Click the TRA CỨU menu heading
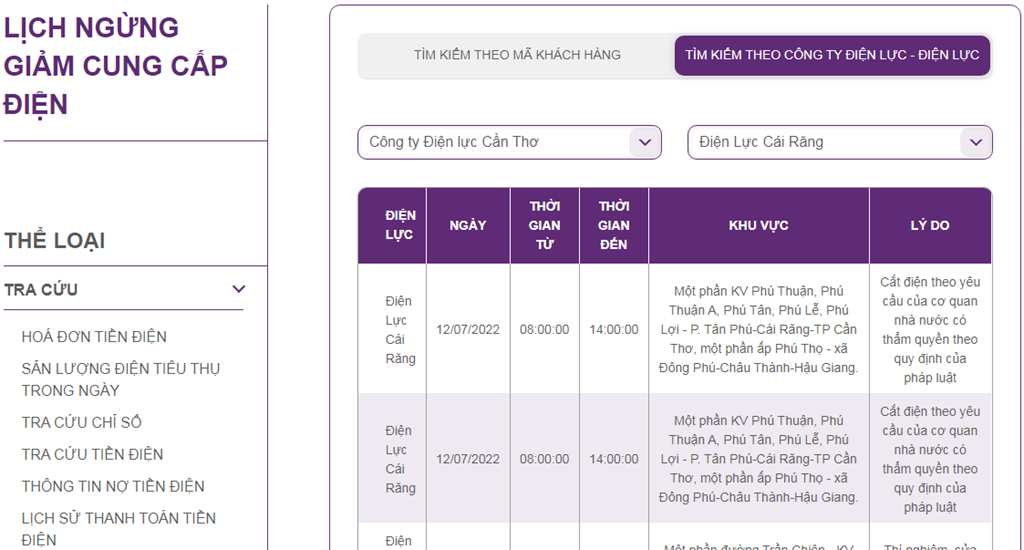Image resolution: width=1024 pixels, height=550 pixels. pyautogui.click(x=41, y=289)
